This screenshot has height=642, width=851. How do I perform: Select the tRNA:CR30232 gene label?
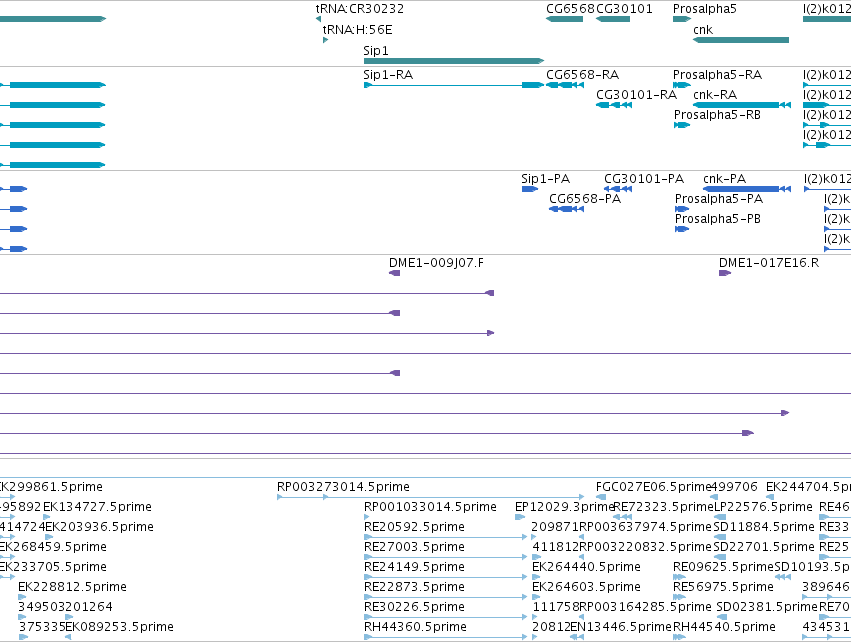(359, 9)
